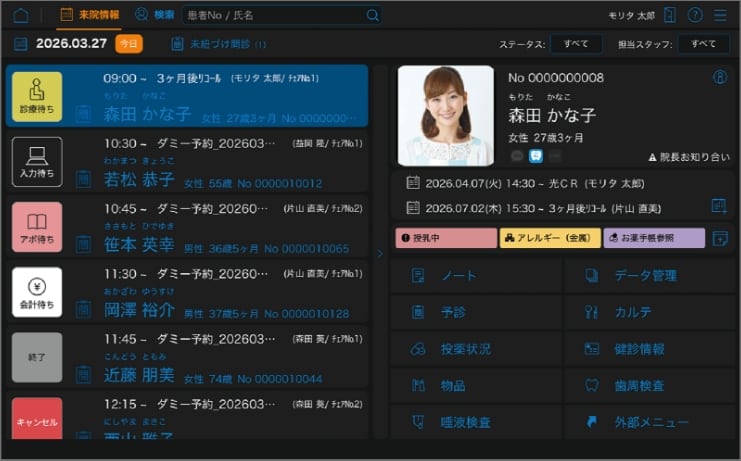
Task: Click the お薬手帳参照 alert tag
Action: [x=654, y=238]
